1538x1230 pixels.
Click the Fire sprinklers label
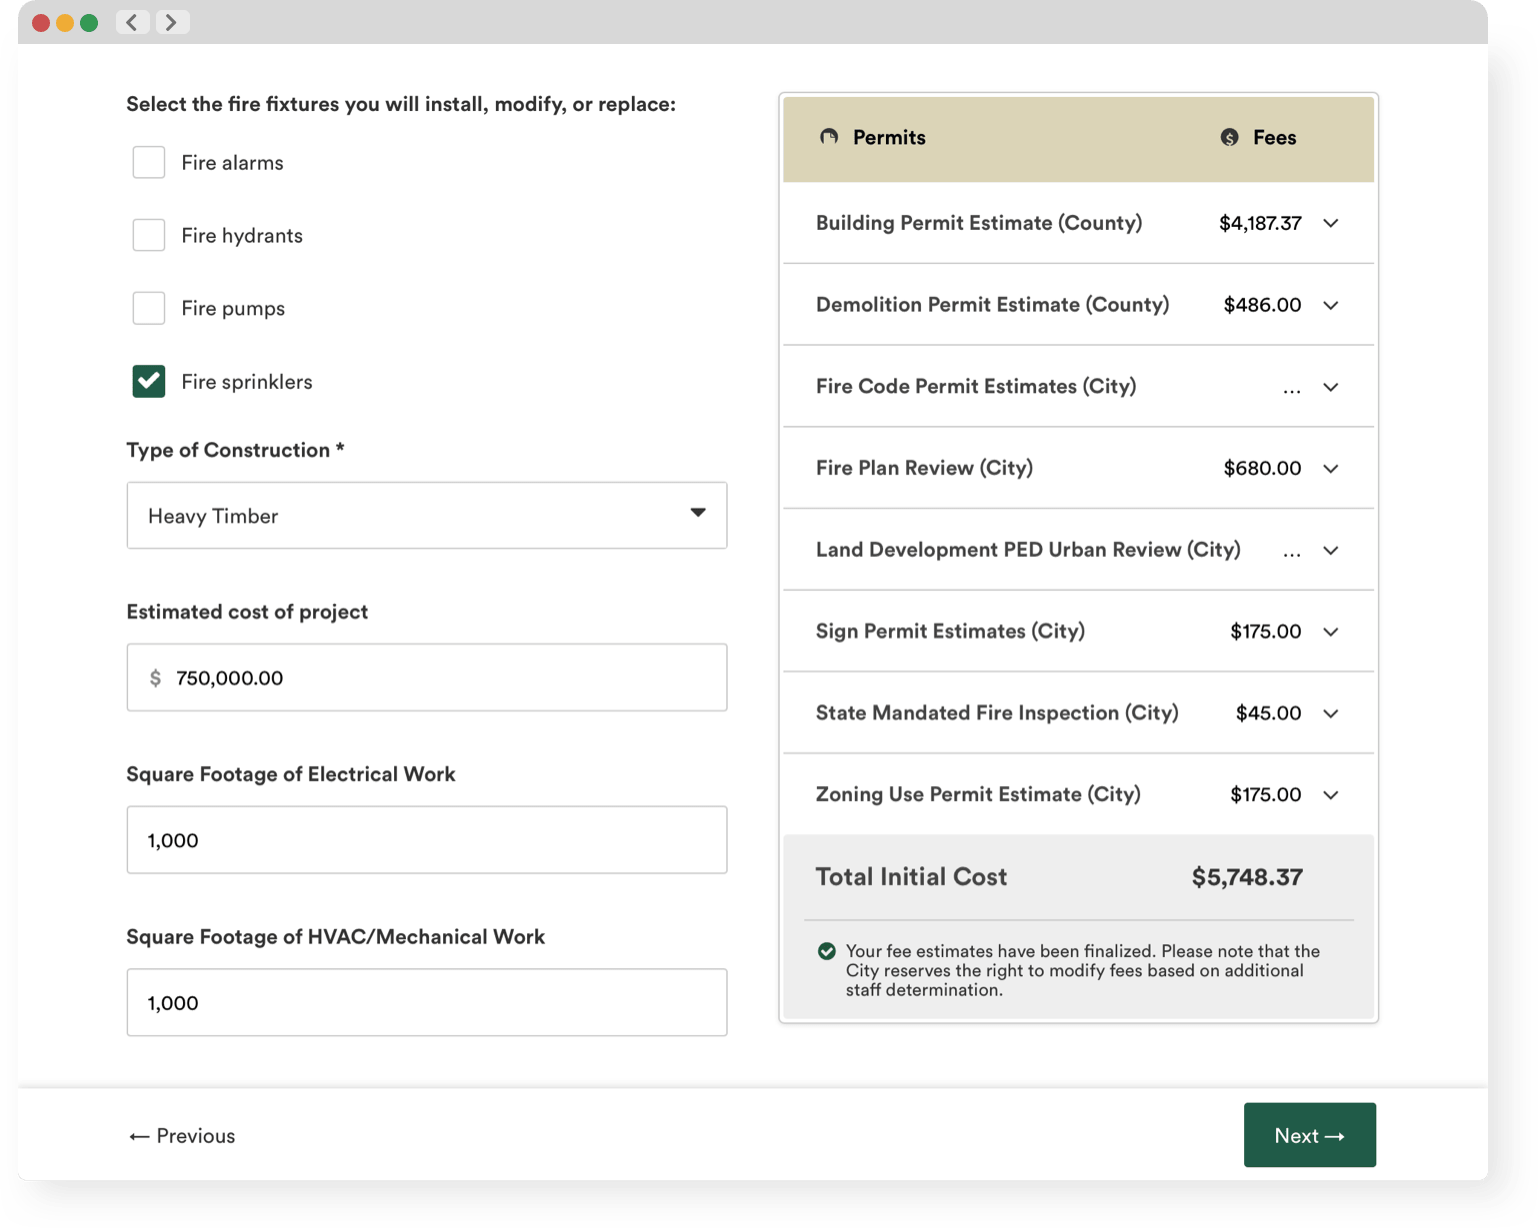pyautogui.click(x=247, y=382)
